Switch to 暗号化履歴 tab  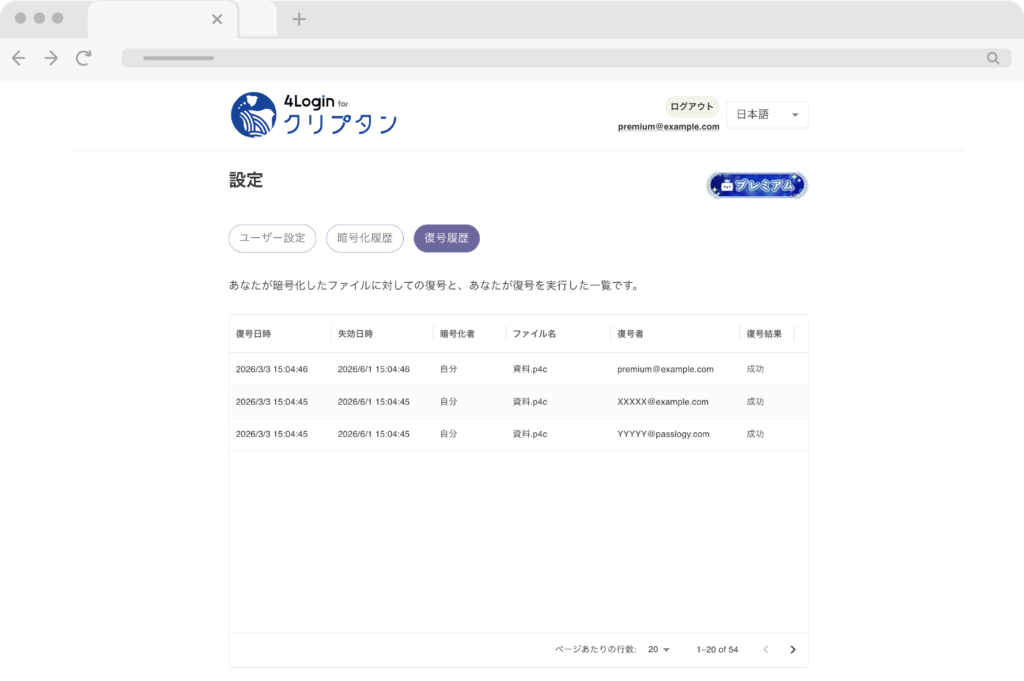(x=365, y=238)
